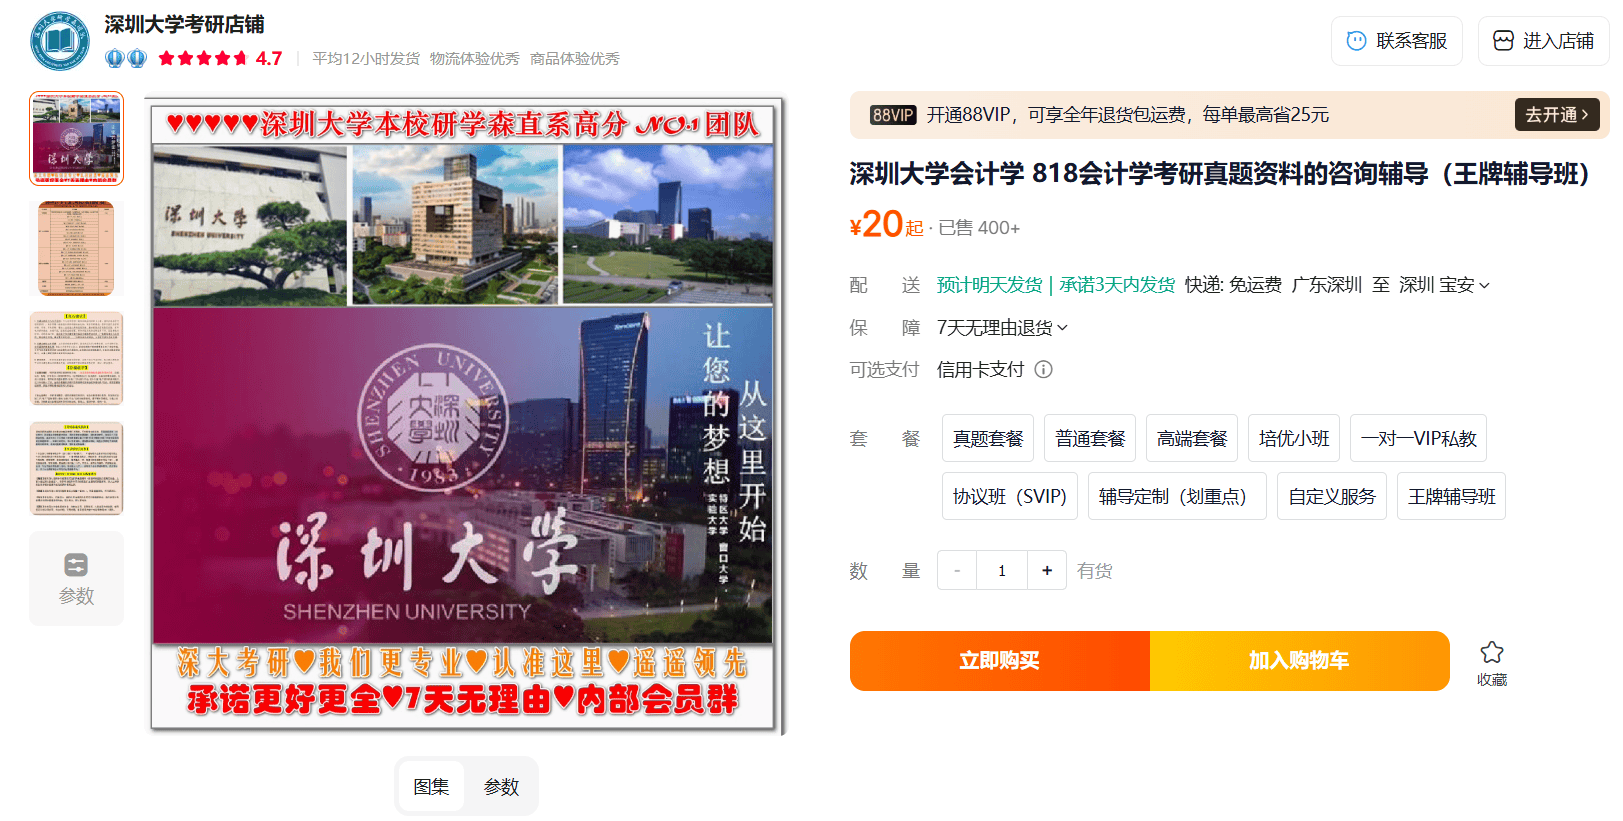Screen dimensions: 1623x821
Task: Increase quantity with the plus button
Action: [x=1047, y=571]
